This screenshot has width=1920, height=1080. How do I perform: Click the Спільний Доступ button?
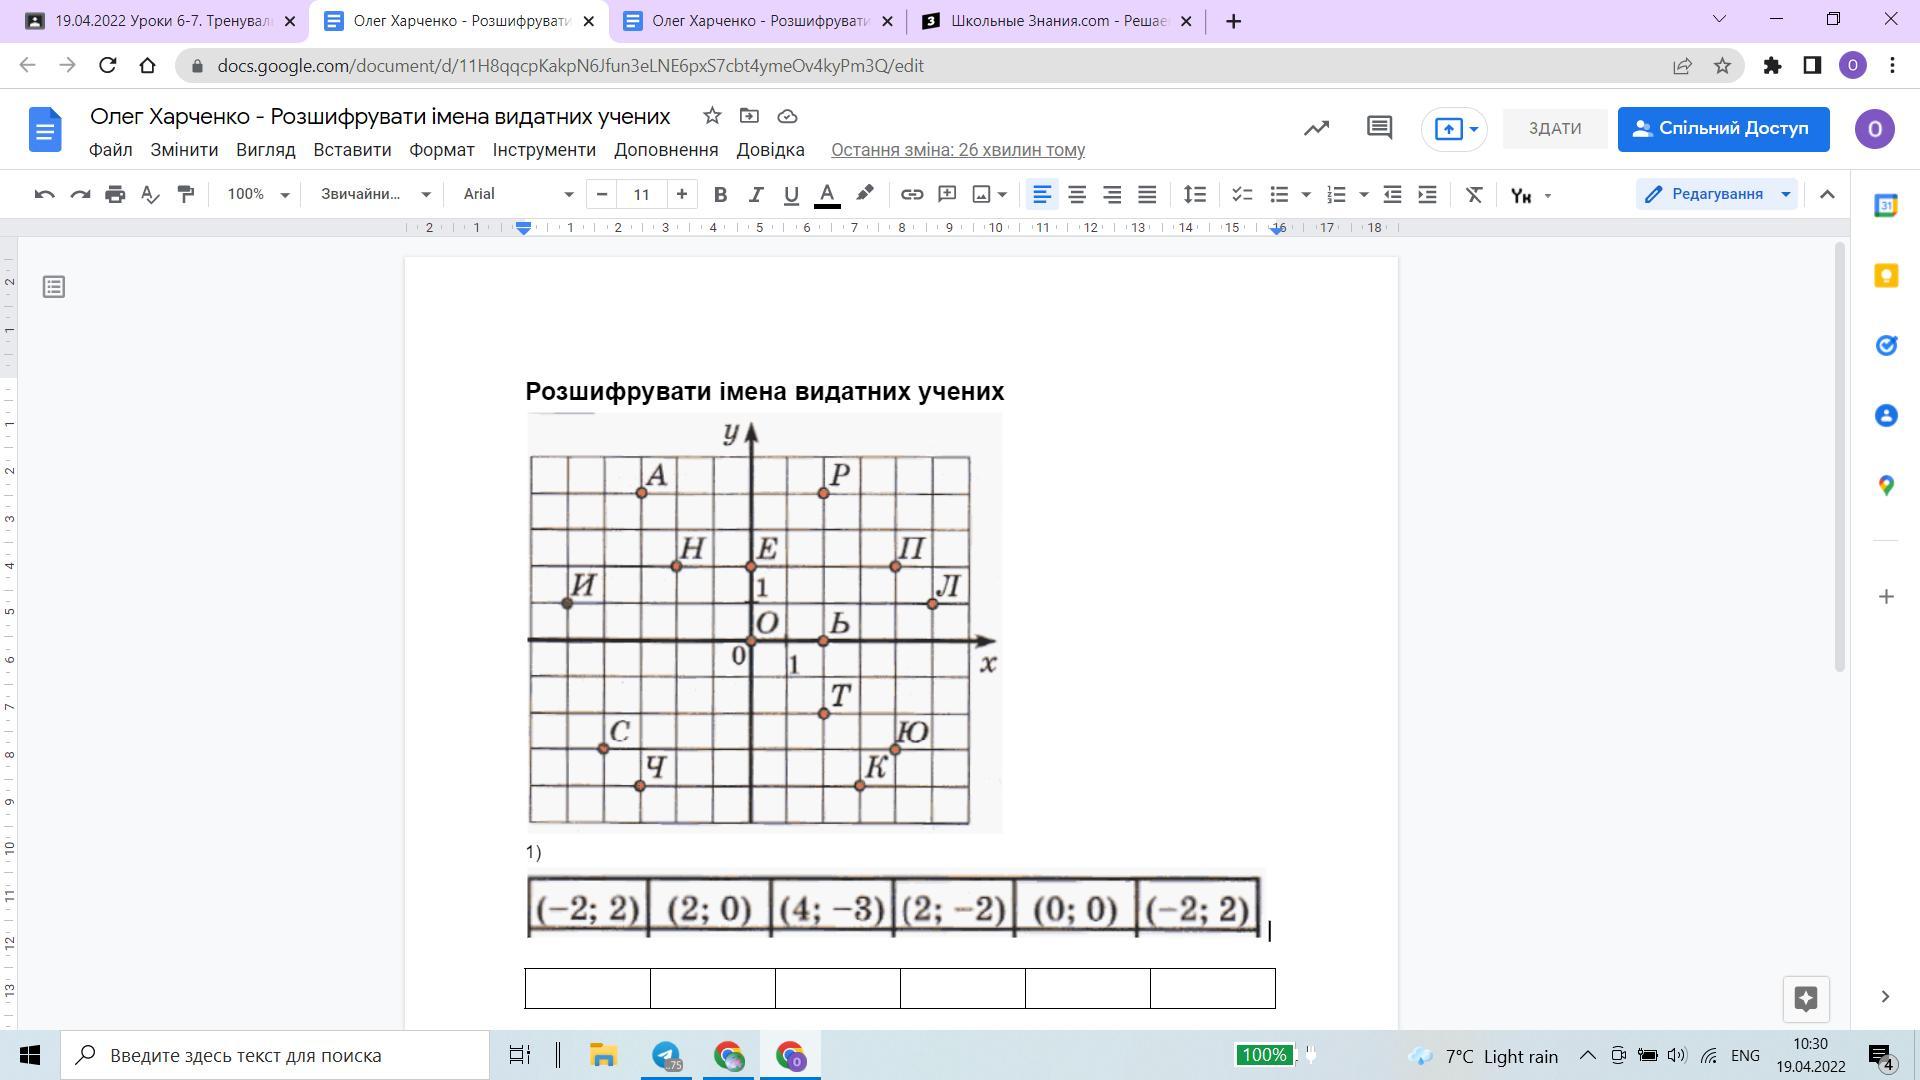(1723, 129)
